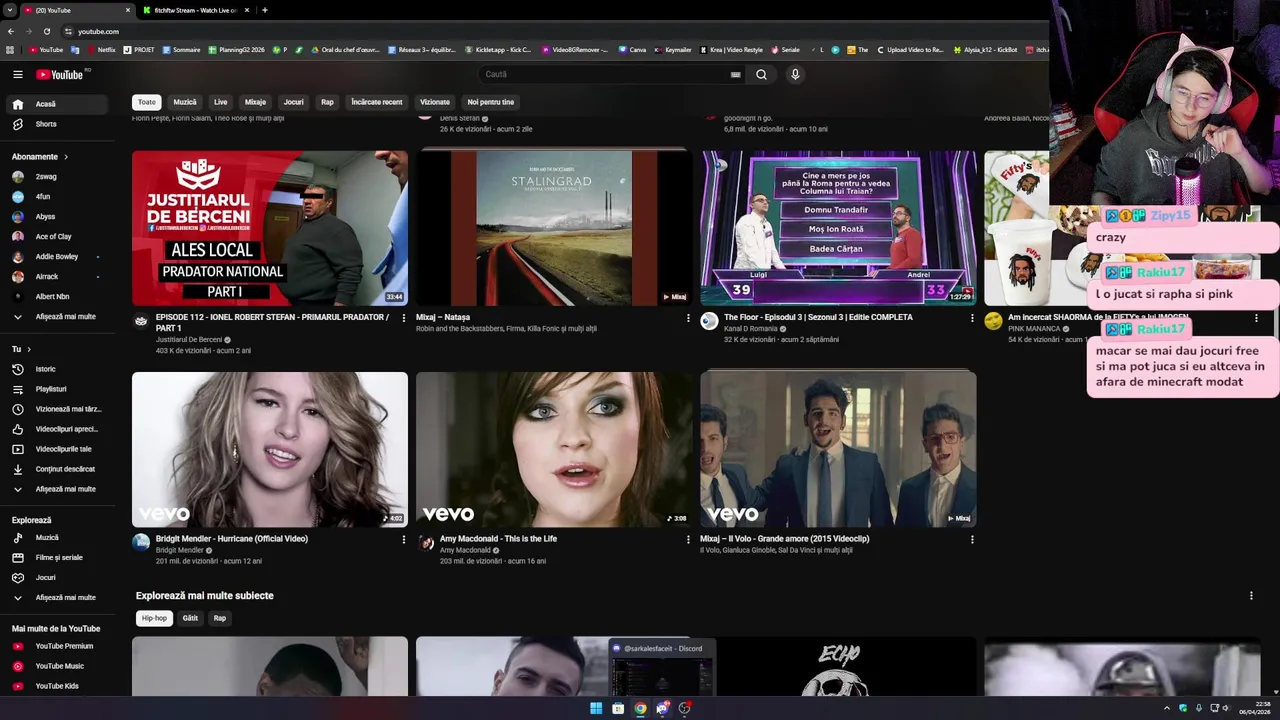1280x720 pixels.
Task: Play Amy Macdonald This is the Life thumbnail
Action: click(554, 450)
